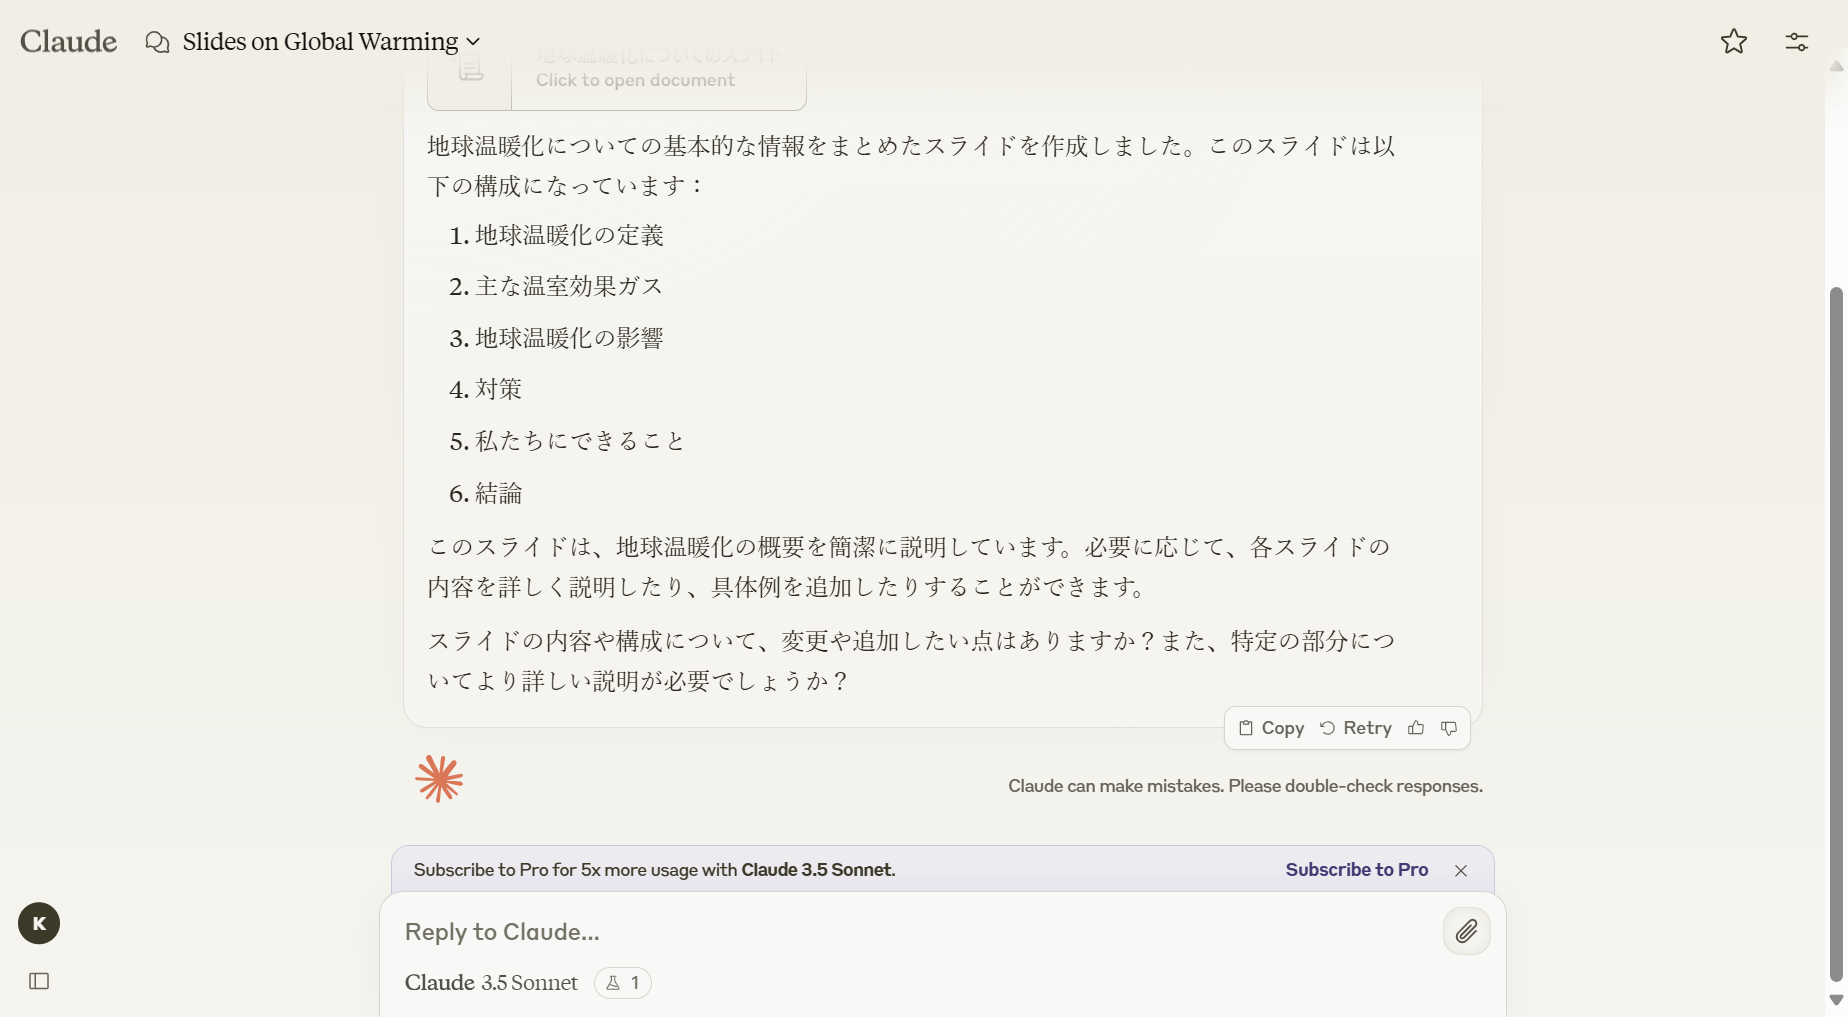1848x1017 pixels.
Task: Give the response a thumbs up
Action: [1416, 728]
